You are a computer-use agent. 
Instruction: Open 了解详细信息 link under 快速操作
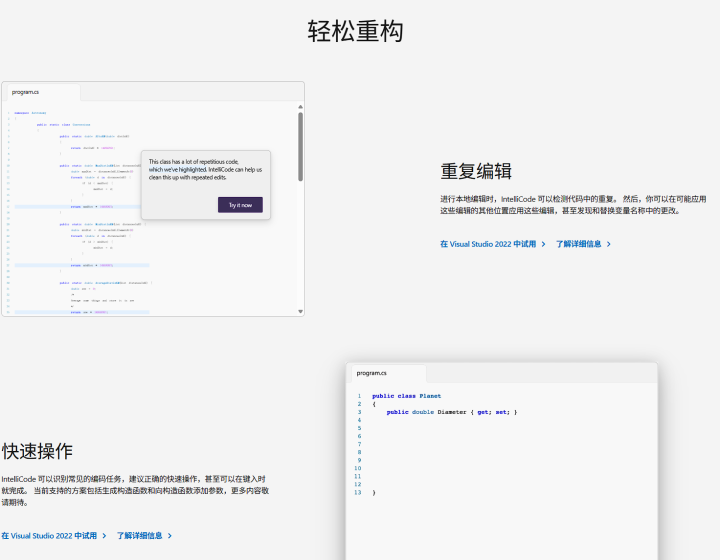(139, 536)
